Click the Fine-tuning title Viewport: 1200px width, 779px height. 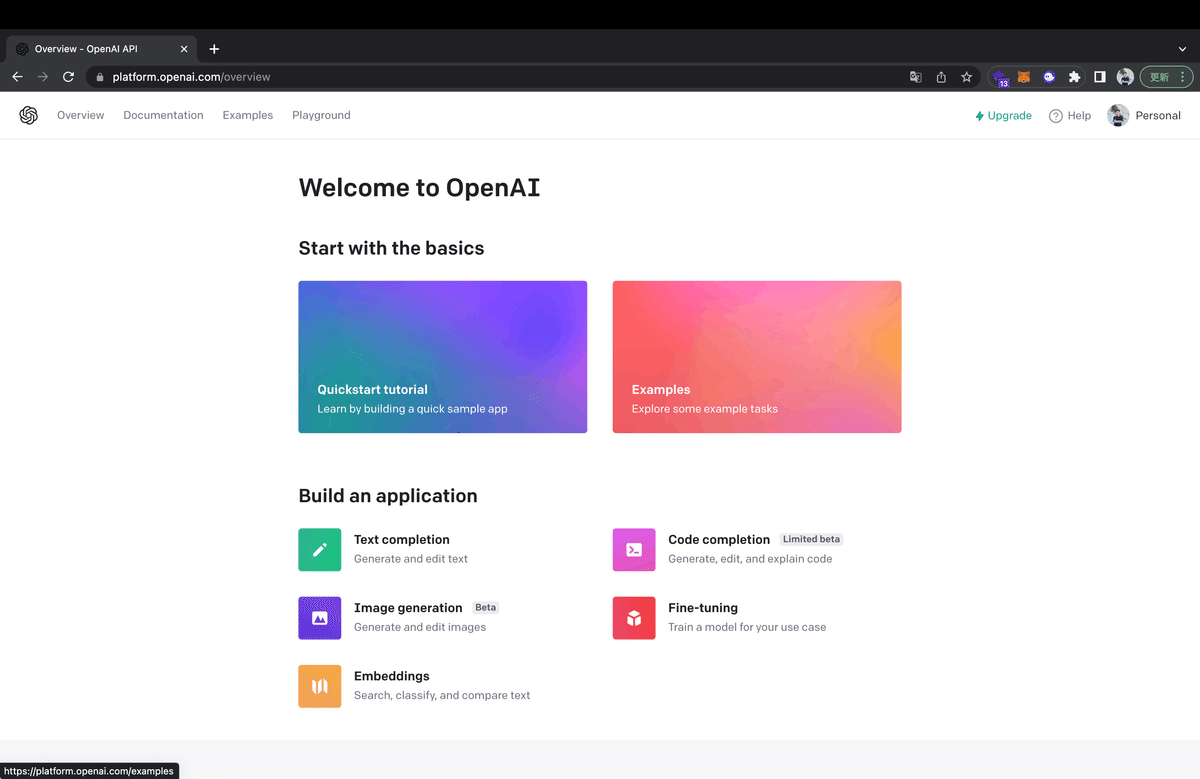703,608
